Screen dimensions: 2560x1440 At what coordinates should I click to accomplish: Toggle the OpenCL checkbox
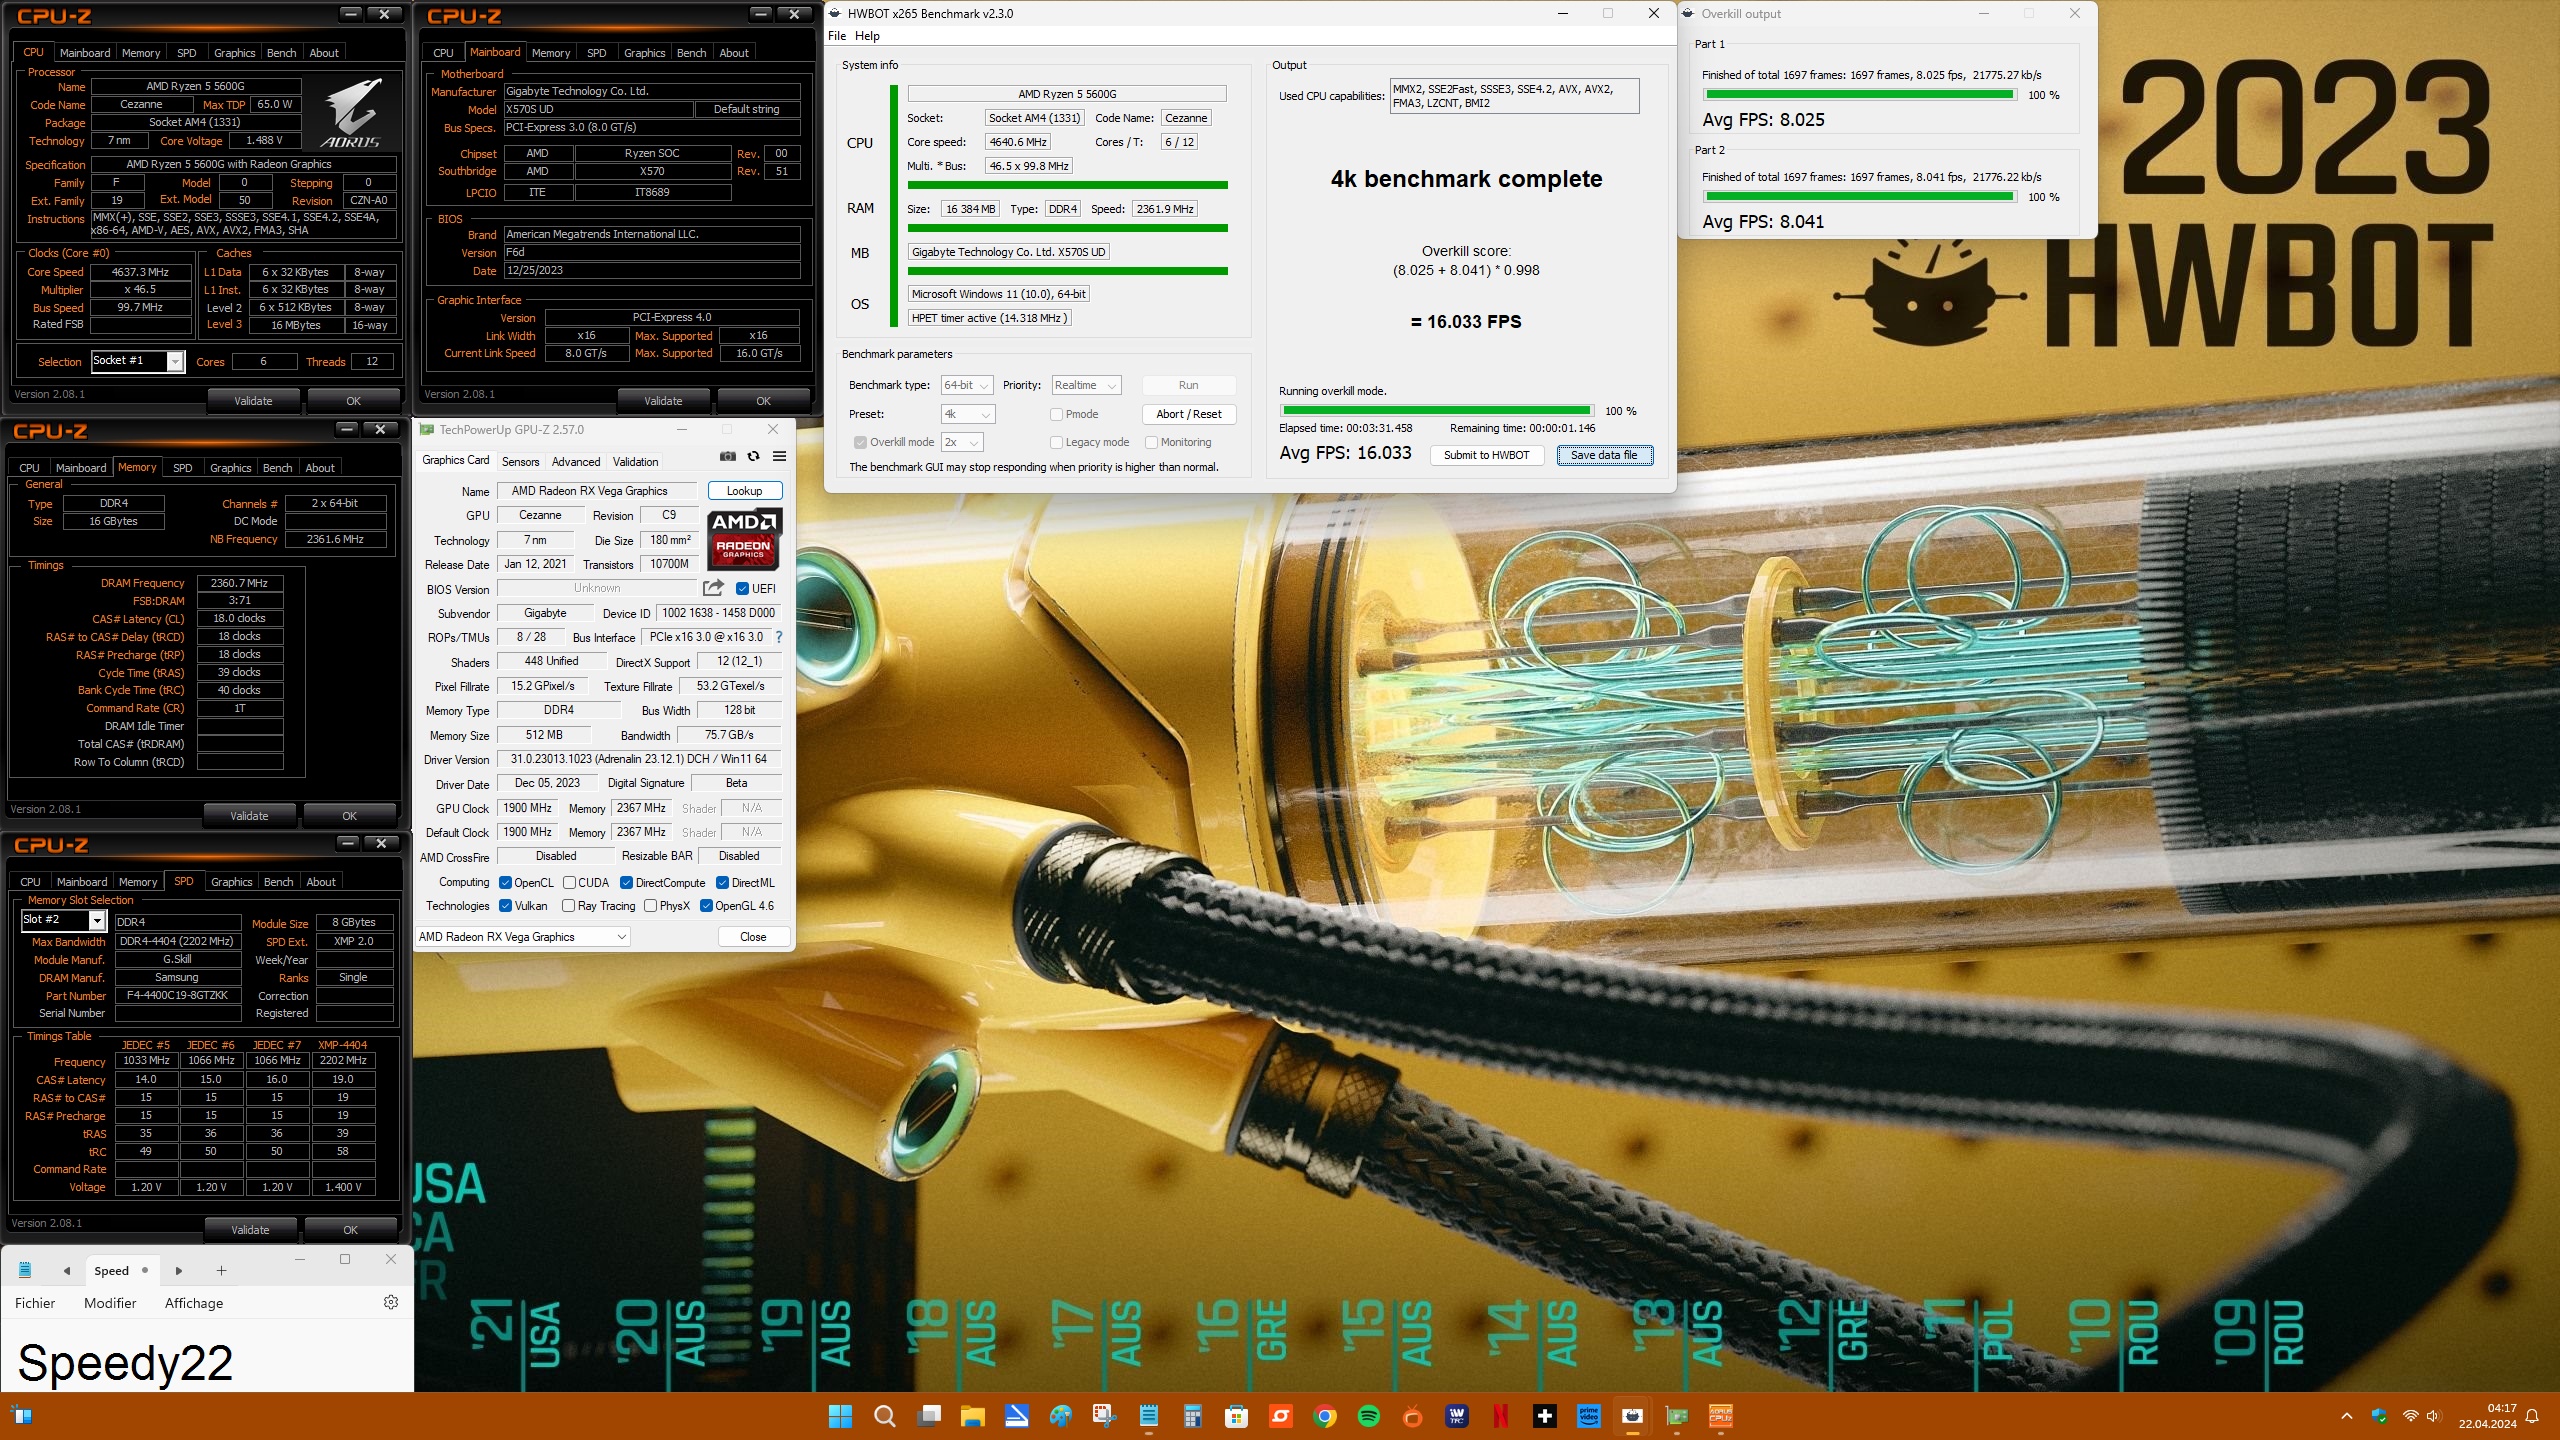click(506, 883)
